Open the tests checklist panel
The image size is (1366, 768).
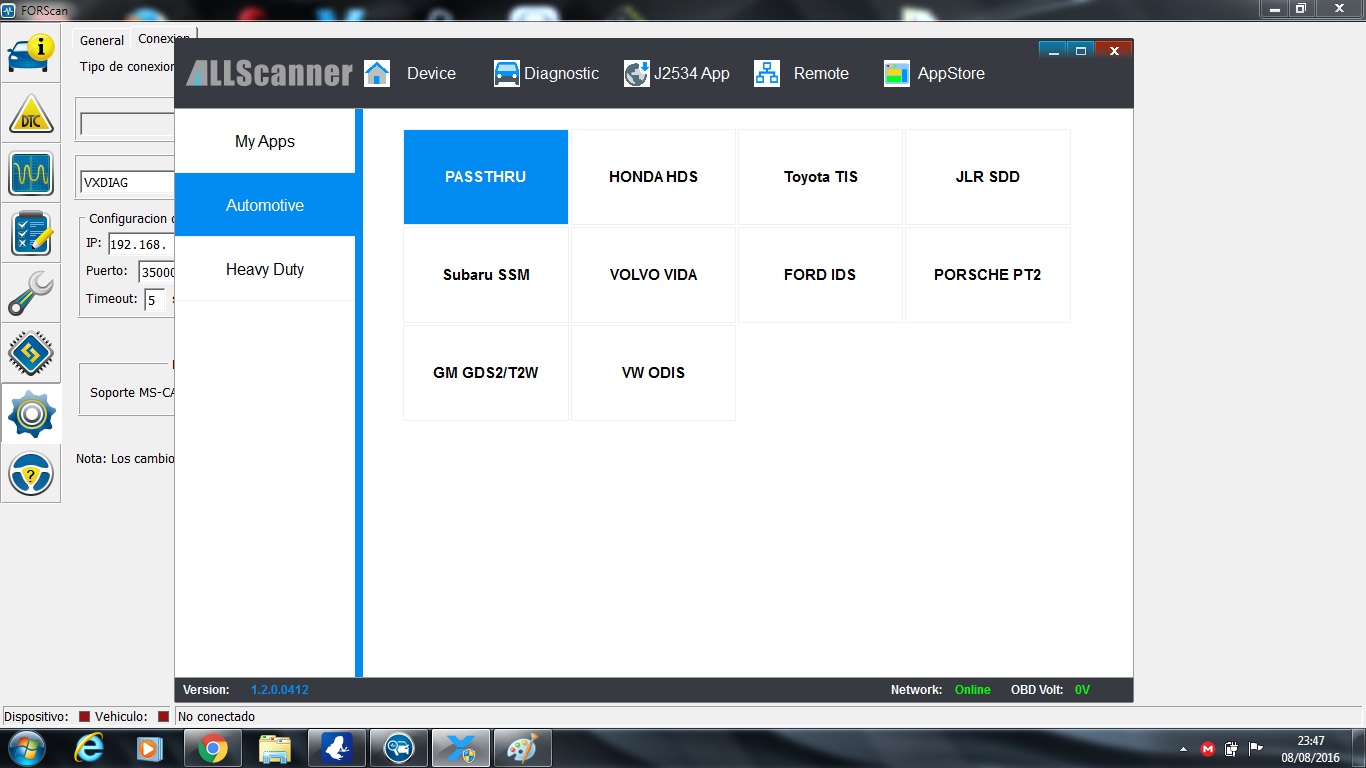31,233
